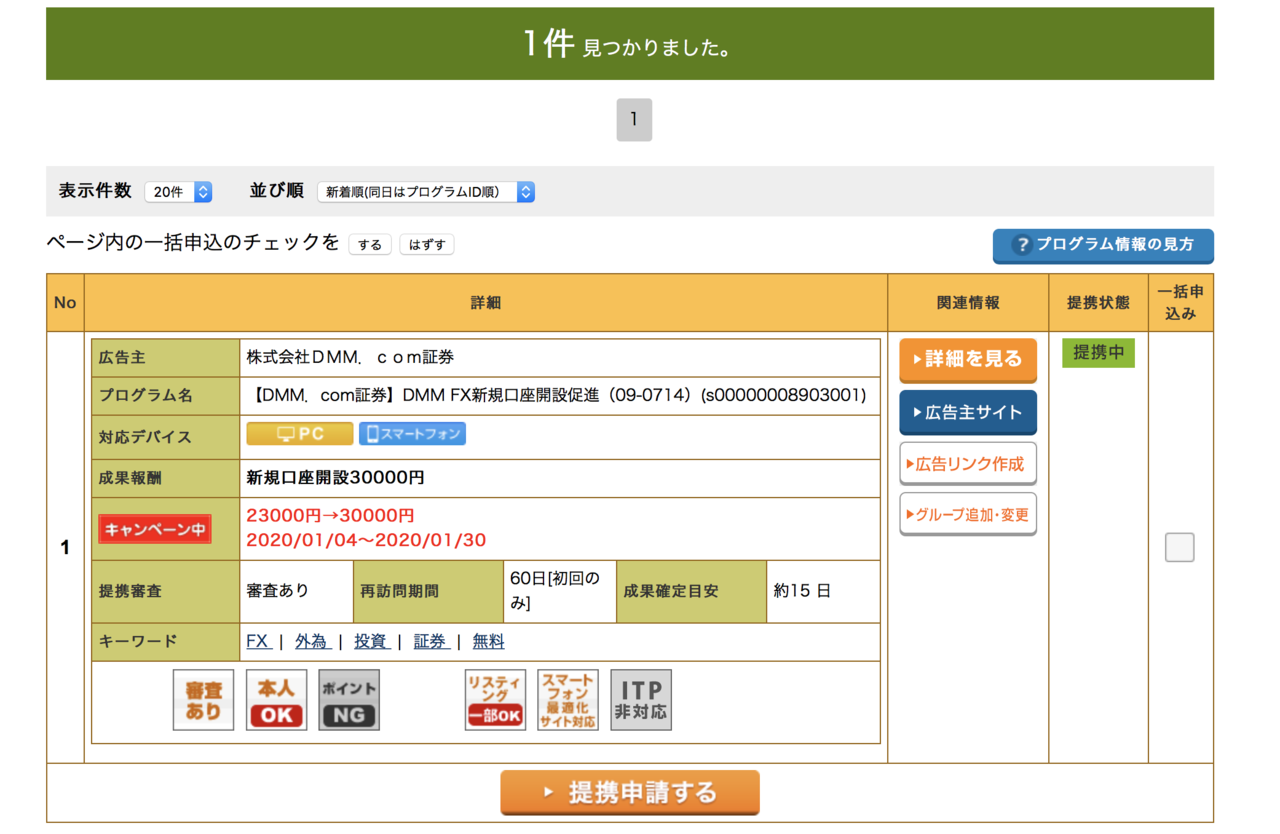Uncheck all 一括申込 with はずす button
1280x834 pixels.
point(427,244)
